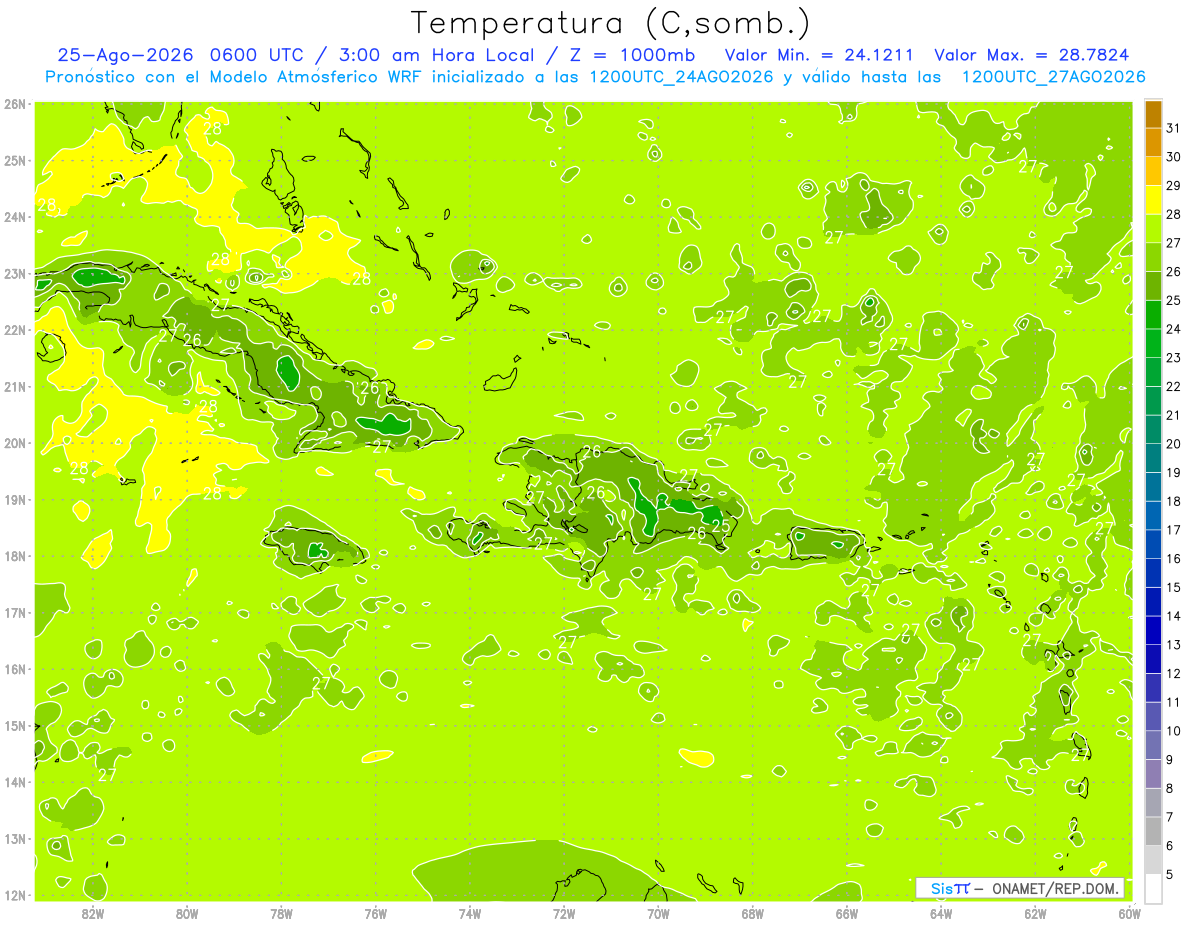Click the longitude label '66W'

tap(846, 914)
